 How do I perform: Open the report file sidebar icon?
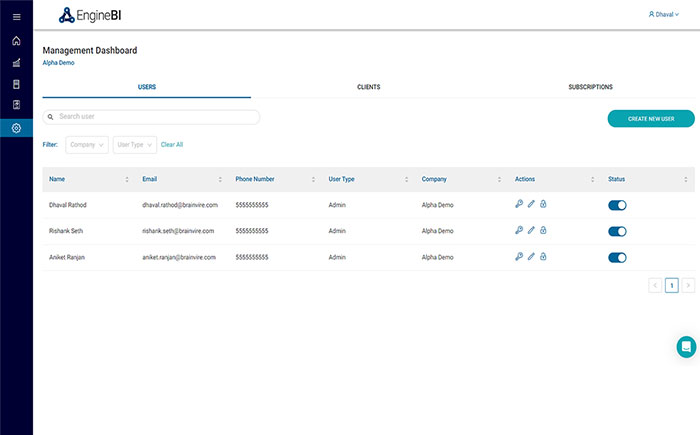point(17,105)
